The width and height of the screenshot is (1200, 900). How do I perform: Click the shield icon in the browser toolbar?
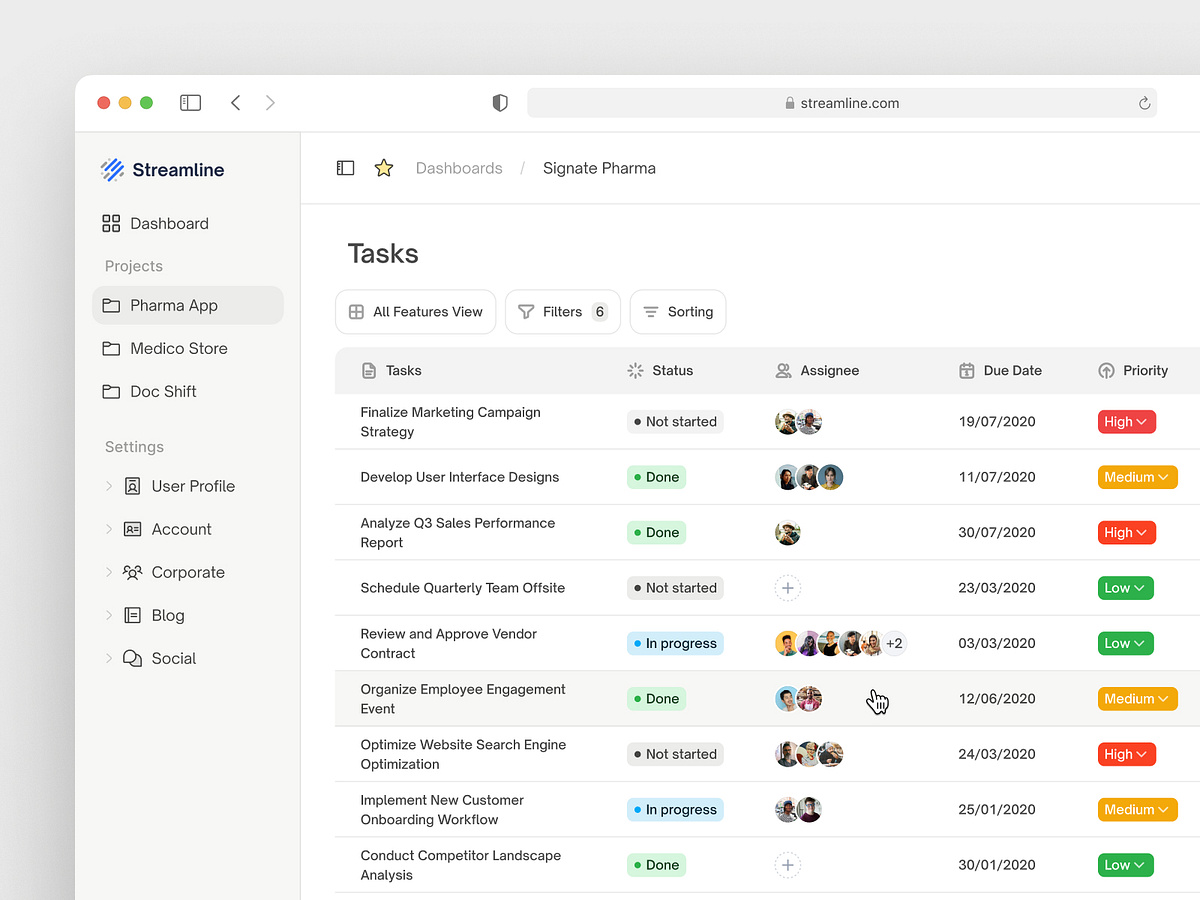coord(499,102)
